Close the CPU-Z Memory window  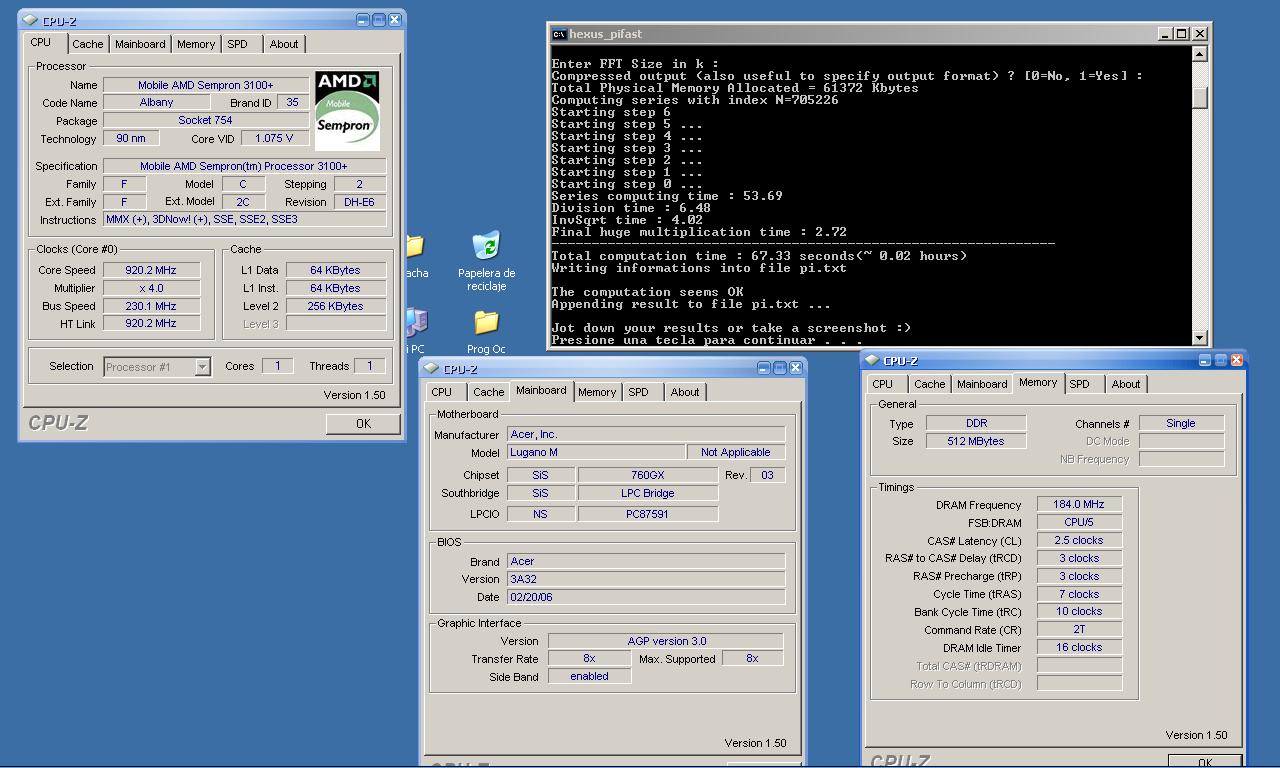1237,360
